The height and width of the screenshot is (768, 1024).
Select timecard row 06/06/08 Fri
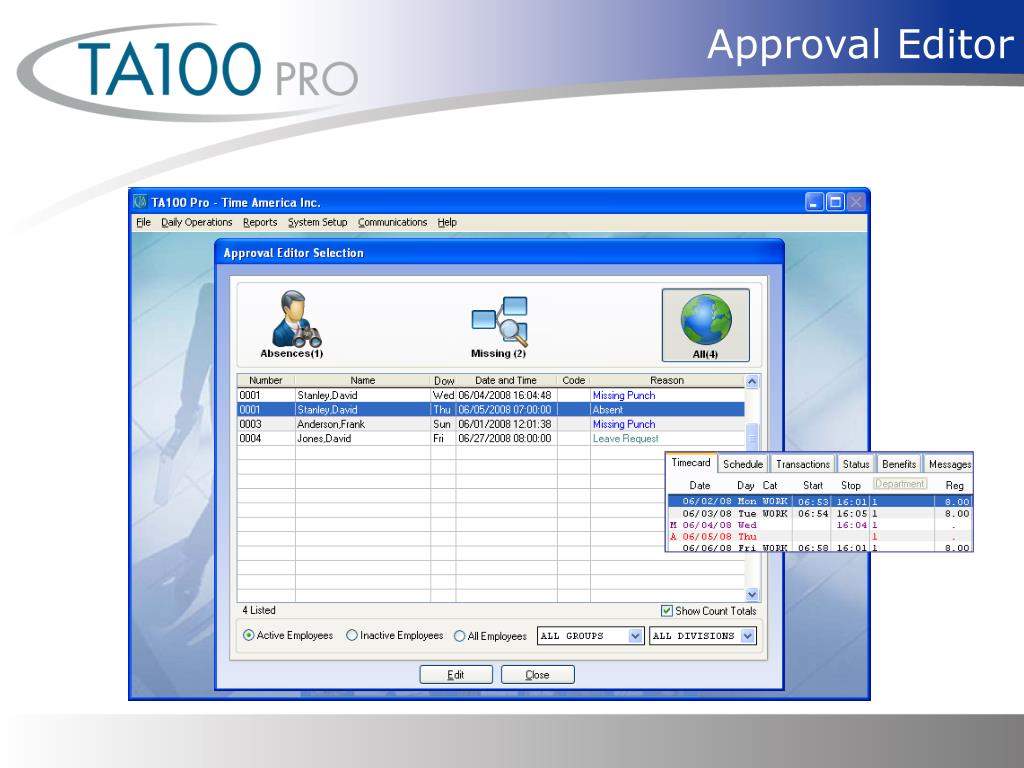(820, 547)
